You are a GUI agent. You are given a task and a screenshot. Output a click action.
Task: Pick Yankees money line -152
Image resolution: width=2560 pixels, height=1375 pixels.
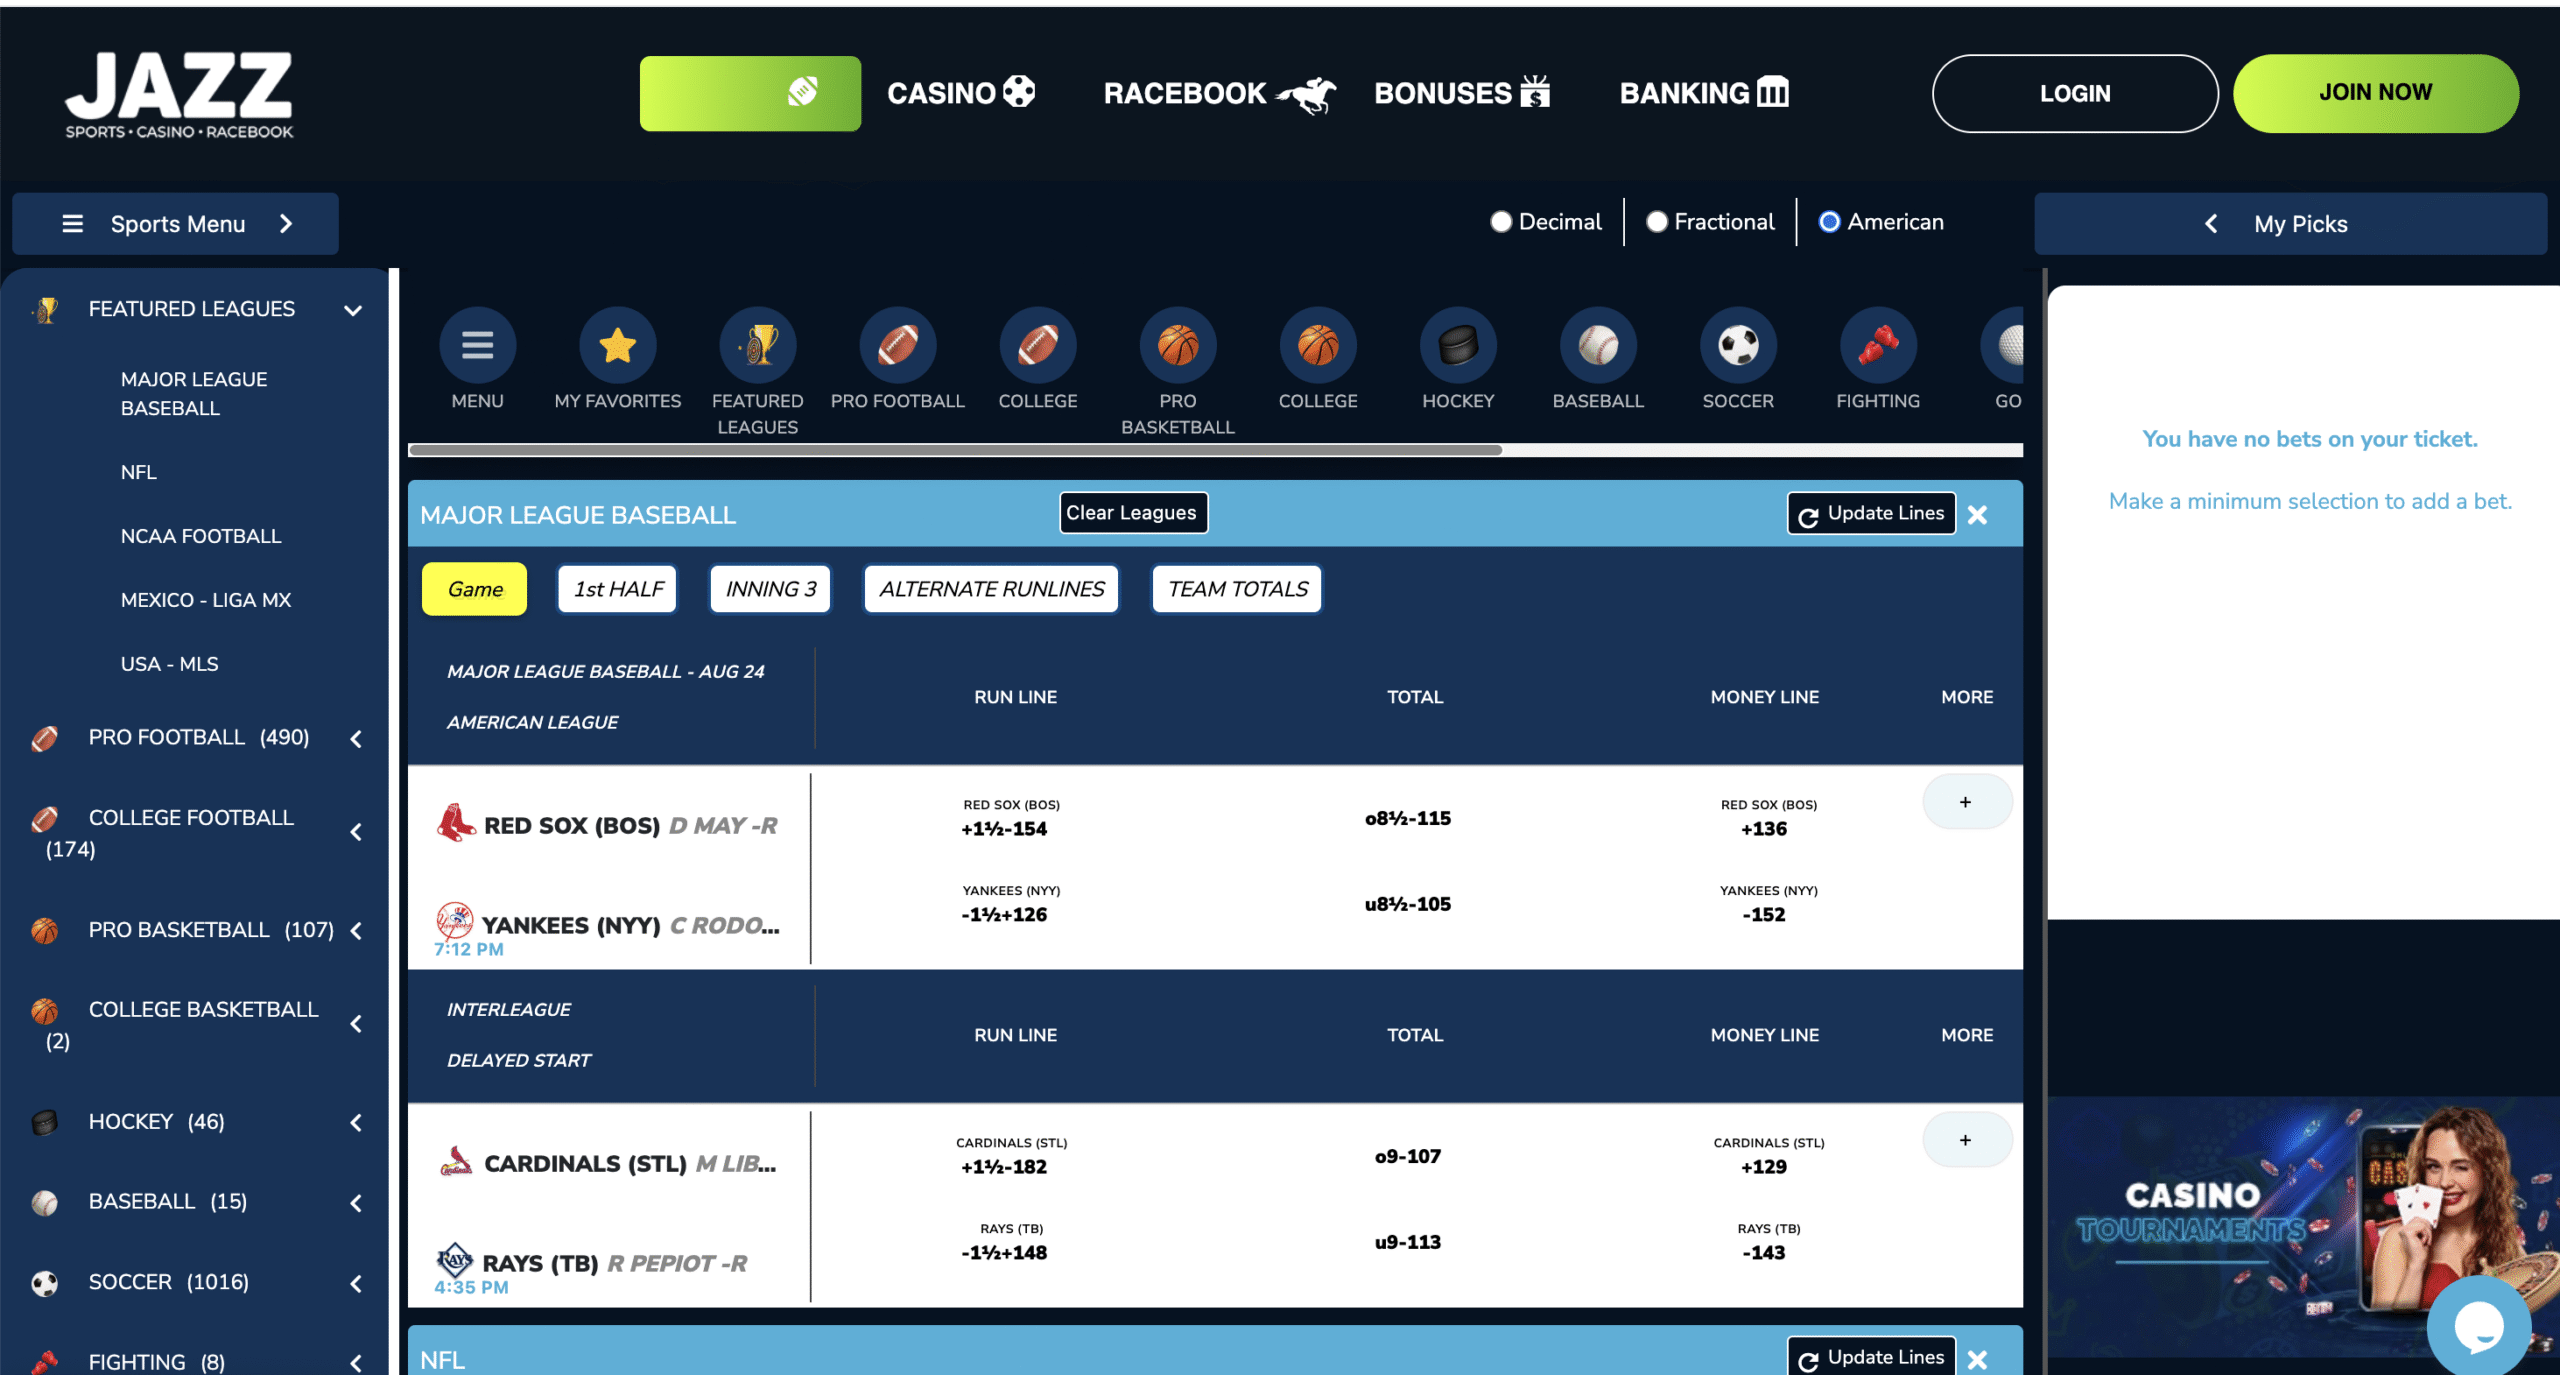pyautogui.click(x=1763, y=915)
